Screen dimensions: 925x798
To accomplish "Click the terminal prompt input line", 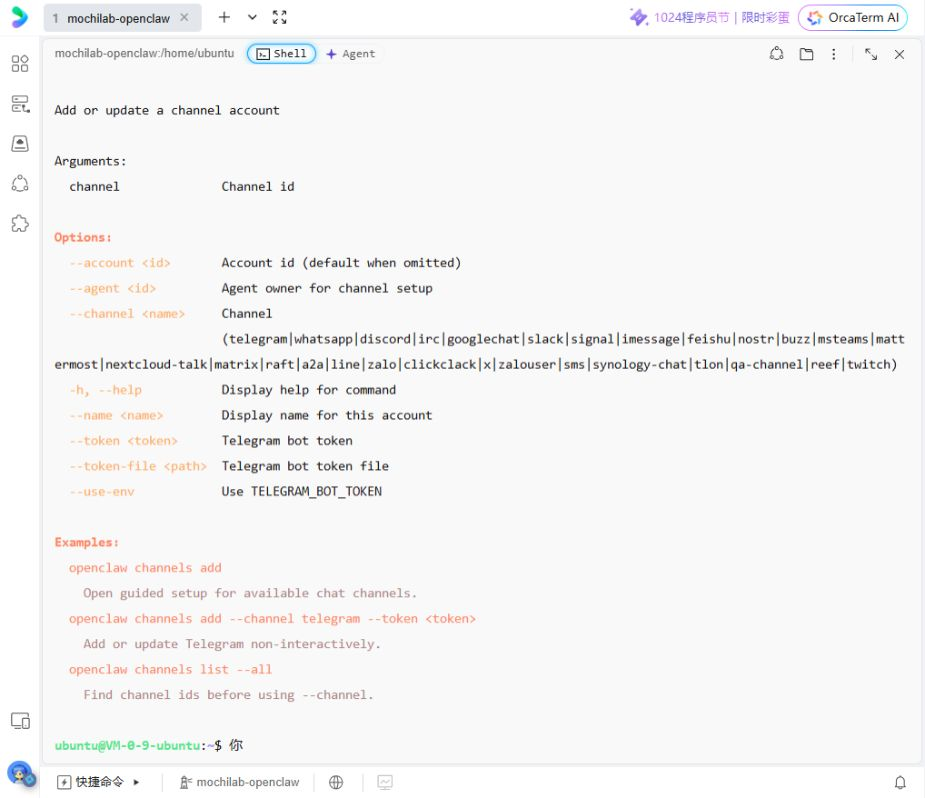I will pyautogui.click(x=480, y=746).
